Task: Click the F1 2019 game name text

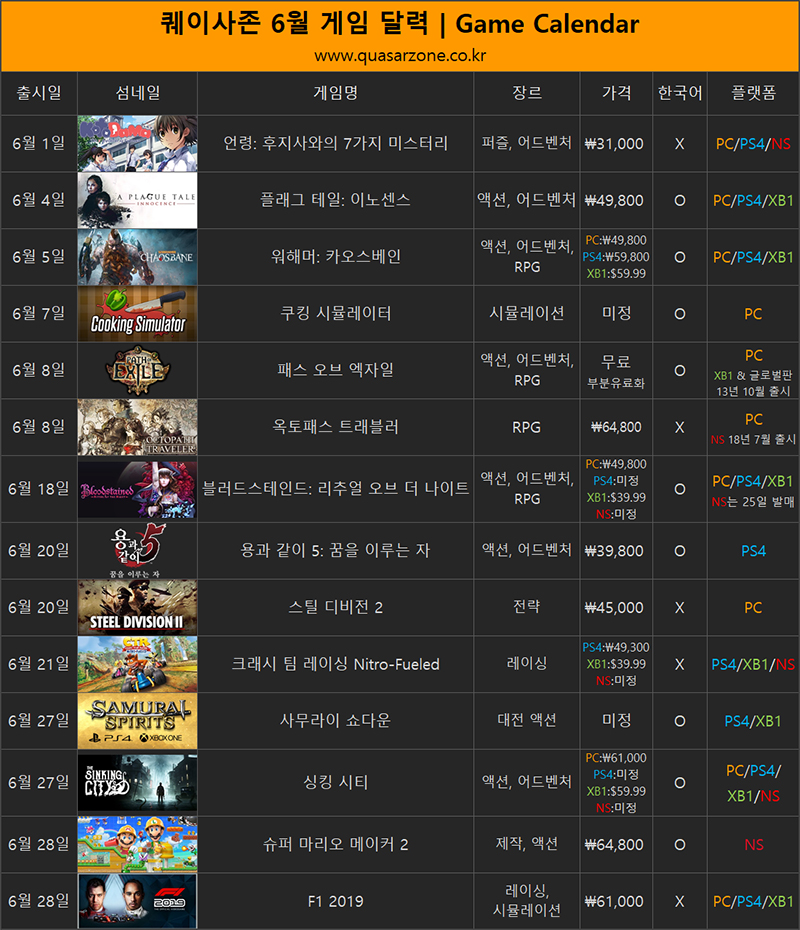Action: click(336, 902)
